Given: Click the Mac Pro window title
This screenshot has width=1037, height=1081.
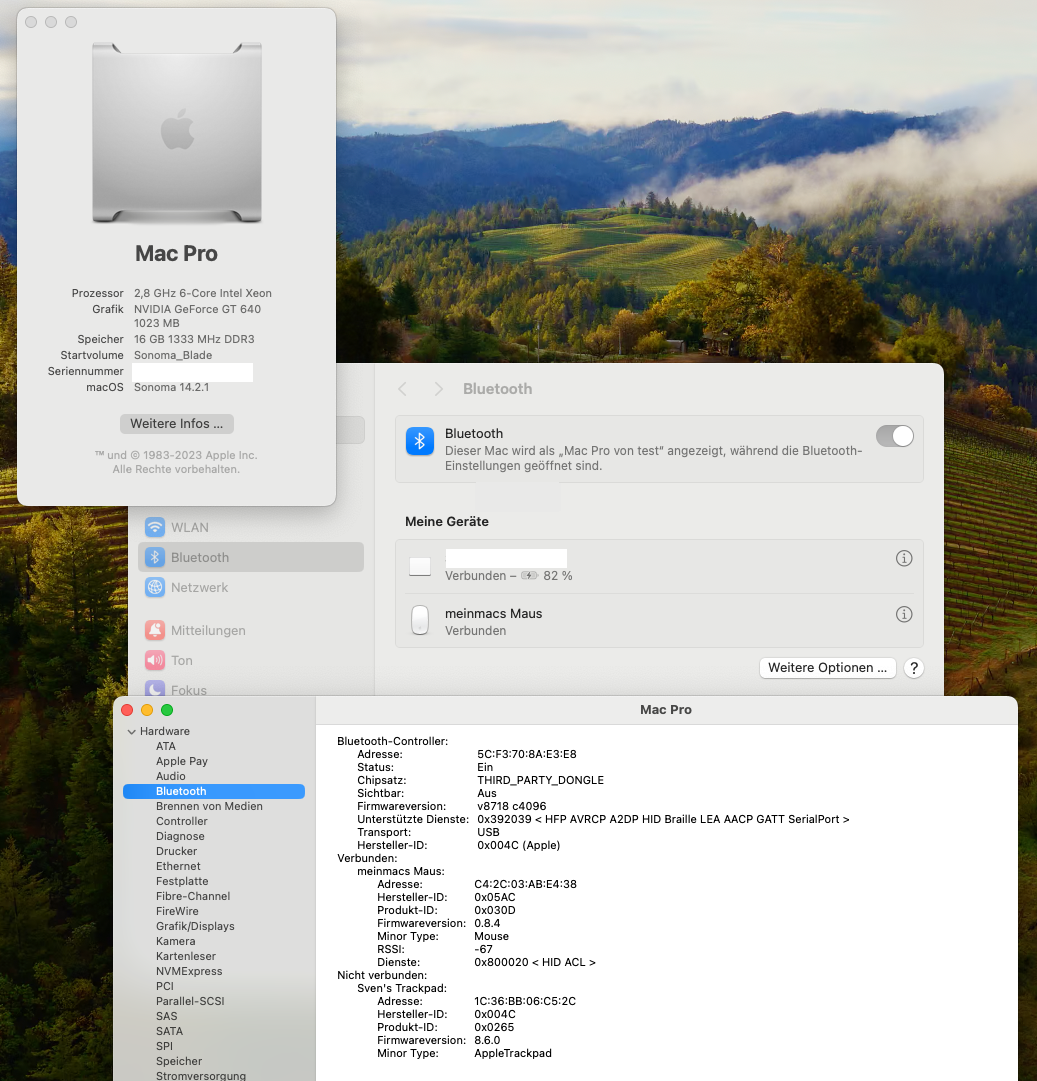Looking at the screenshot, I should point(666,710).
